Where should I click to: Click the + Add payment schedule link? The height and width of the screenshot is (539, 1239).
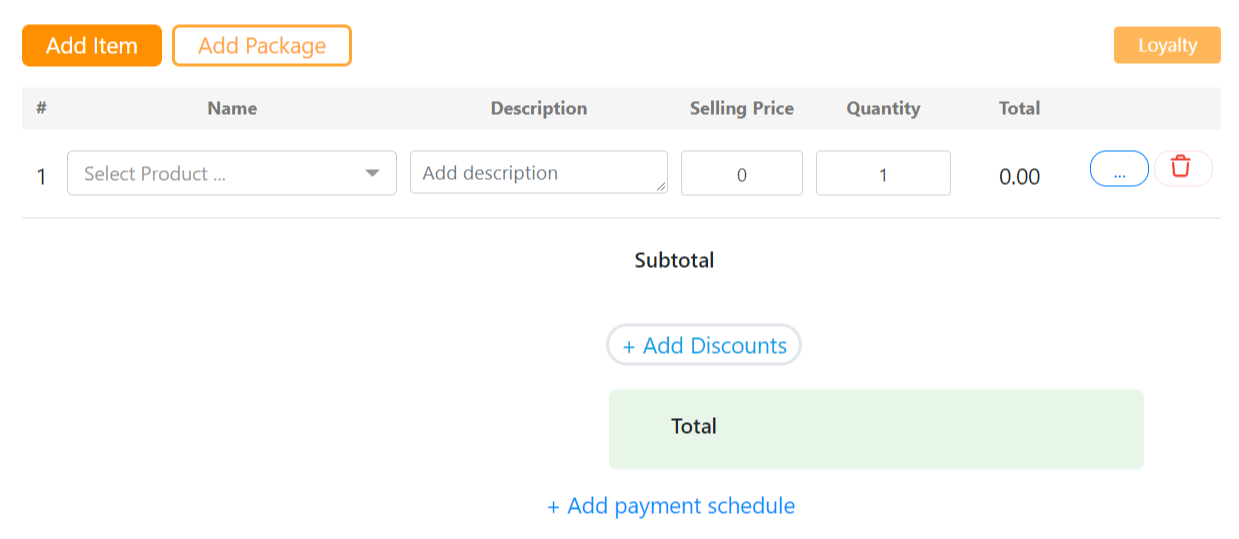[x=671, y=506]
